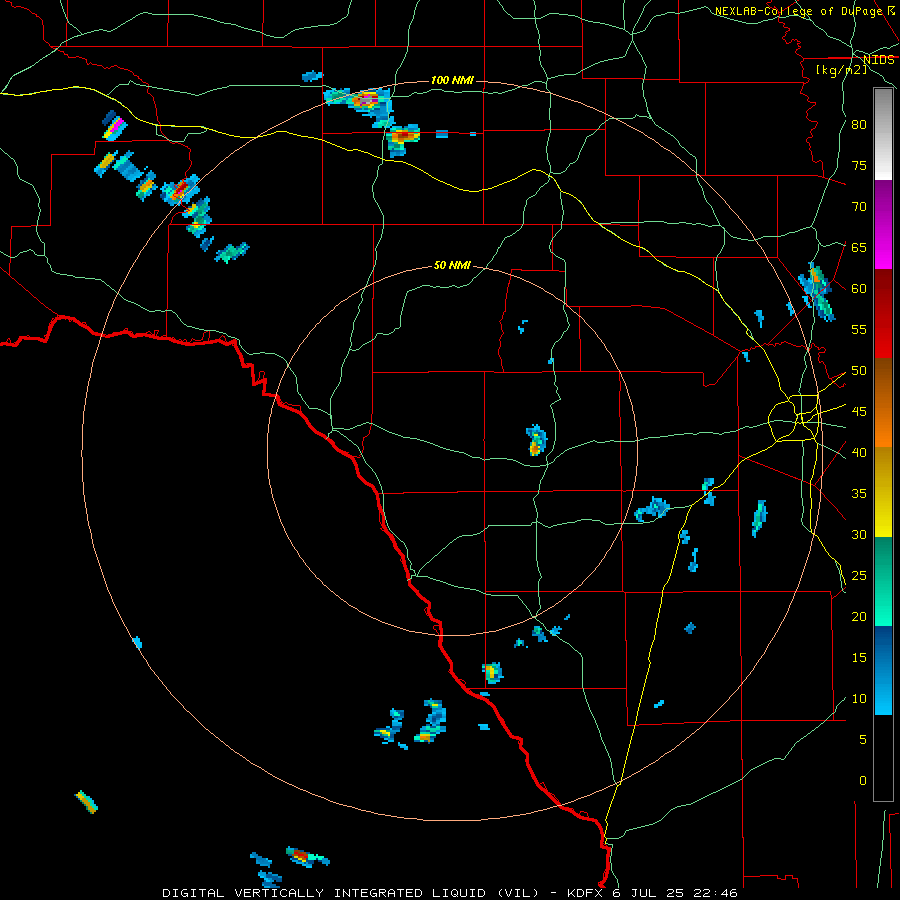Click the 70 value on the color scale

point(859,207)
